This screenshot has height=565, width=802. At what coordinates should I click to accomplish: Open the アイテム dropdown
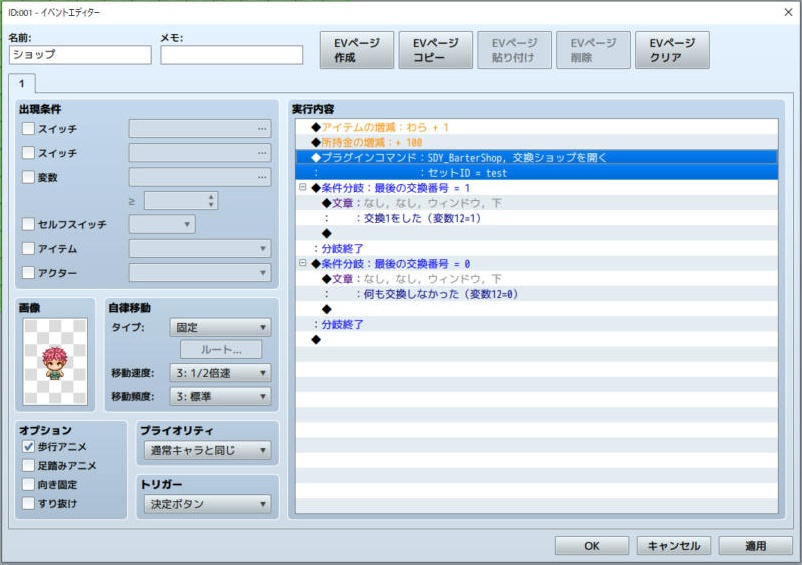click(x=200, y=248)
